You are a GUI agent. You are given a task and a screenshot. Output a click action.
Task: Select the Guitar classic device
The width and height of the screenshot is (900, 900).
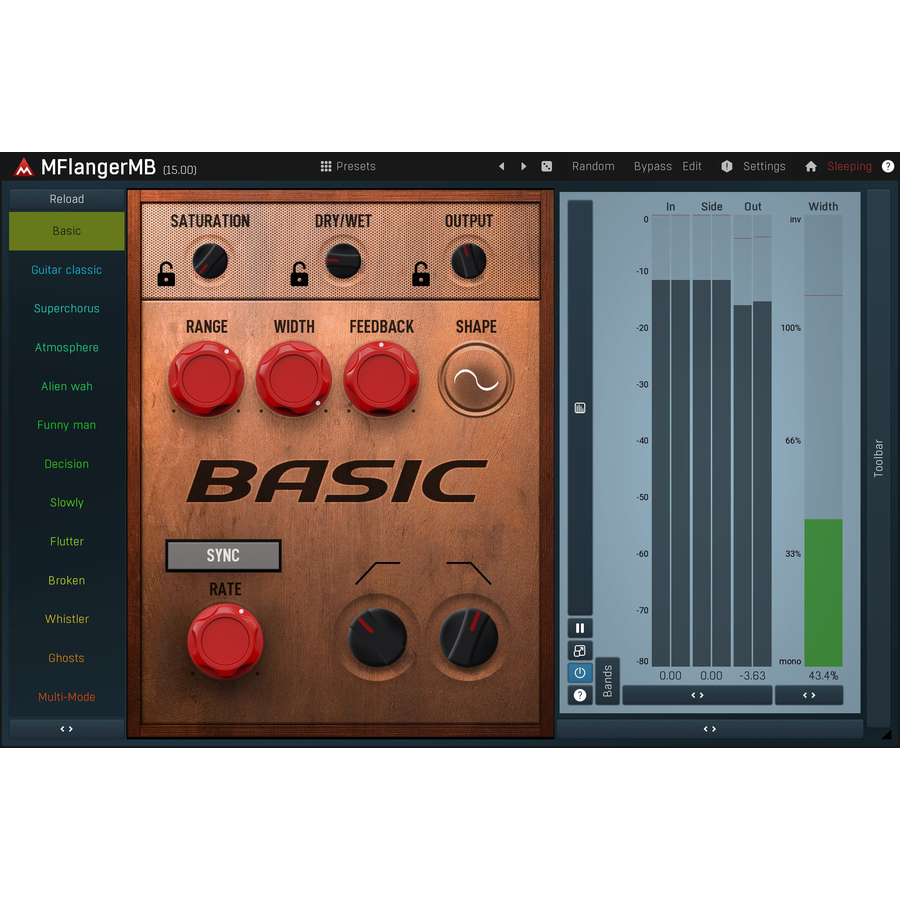67,270
